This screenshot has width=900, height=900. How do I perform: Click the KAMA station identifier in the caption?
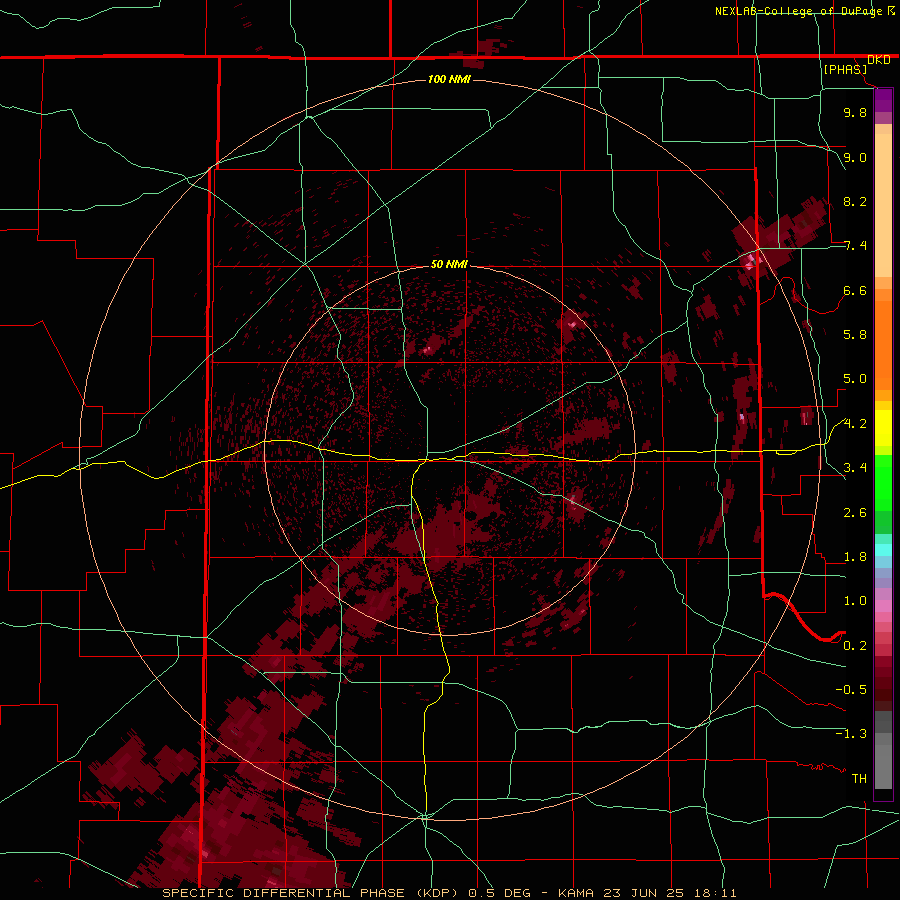pos(577,893)
